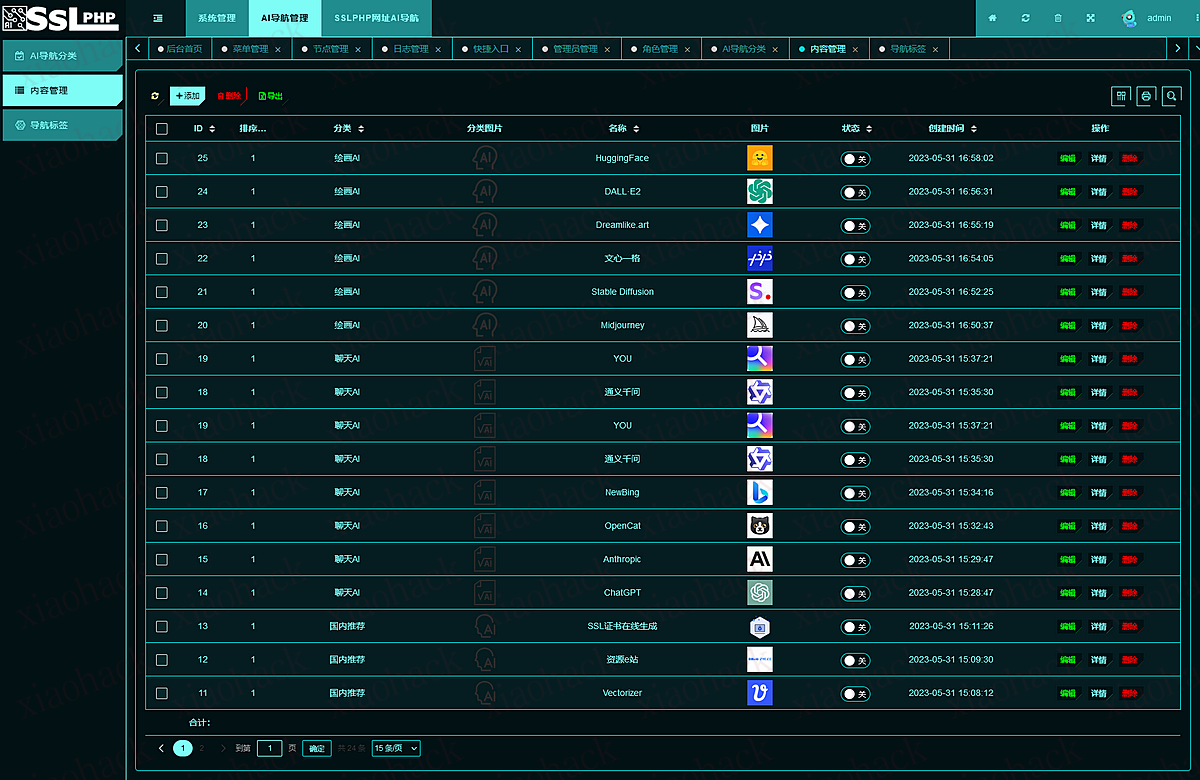Open the 15条/页 page size dropdown
The height and width of the screenshot is (780, 1200).
396,748
